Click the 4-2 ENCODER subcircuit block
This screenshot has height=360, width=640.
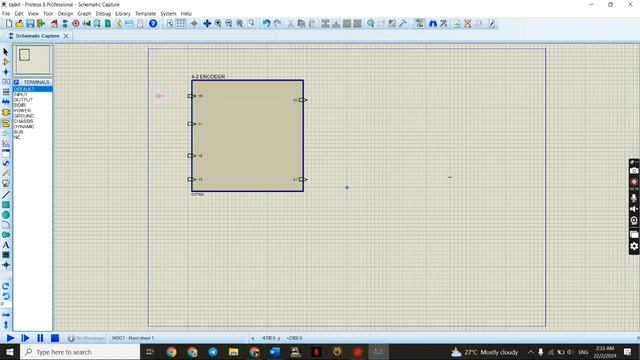247,136
